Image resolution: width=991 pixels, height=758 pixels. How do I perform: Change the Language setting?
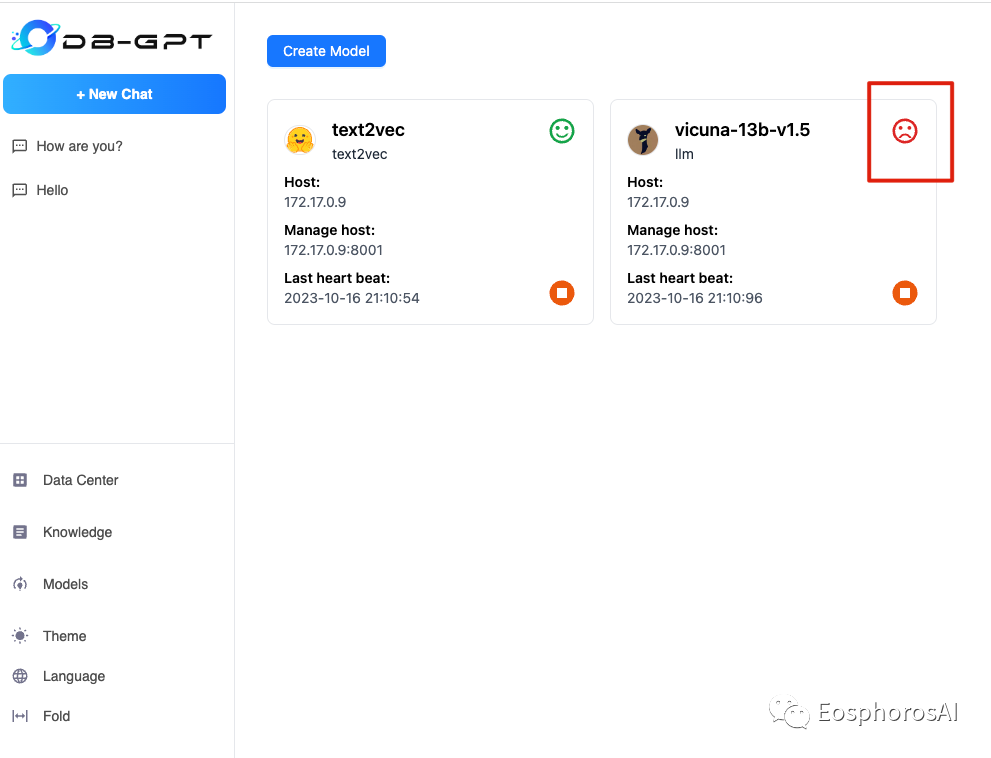click(x=74, y=676)
